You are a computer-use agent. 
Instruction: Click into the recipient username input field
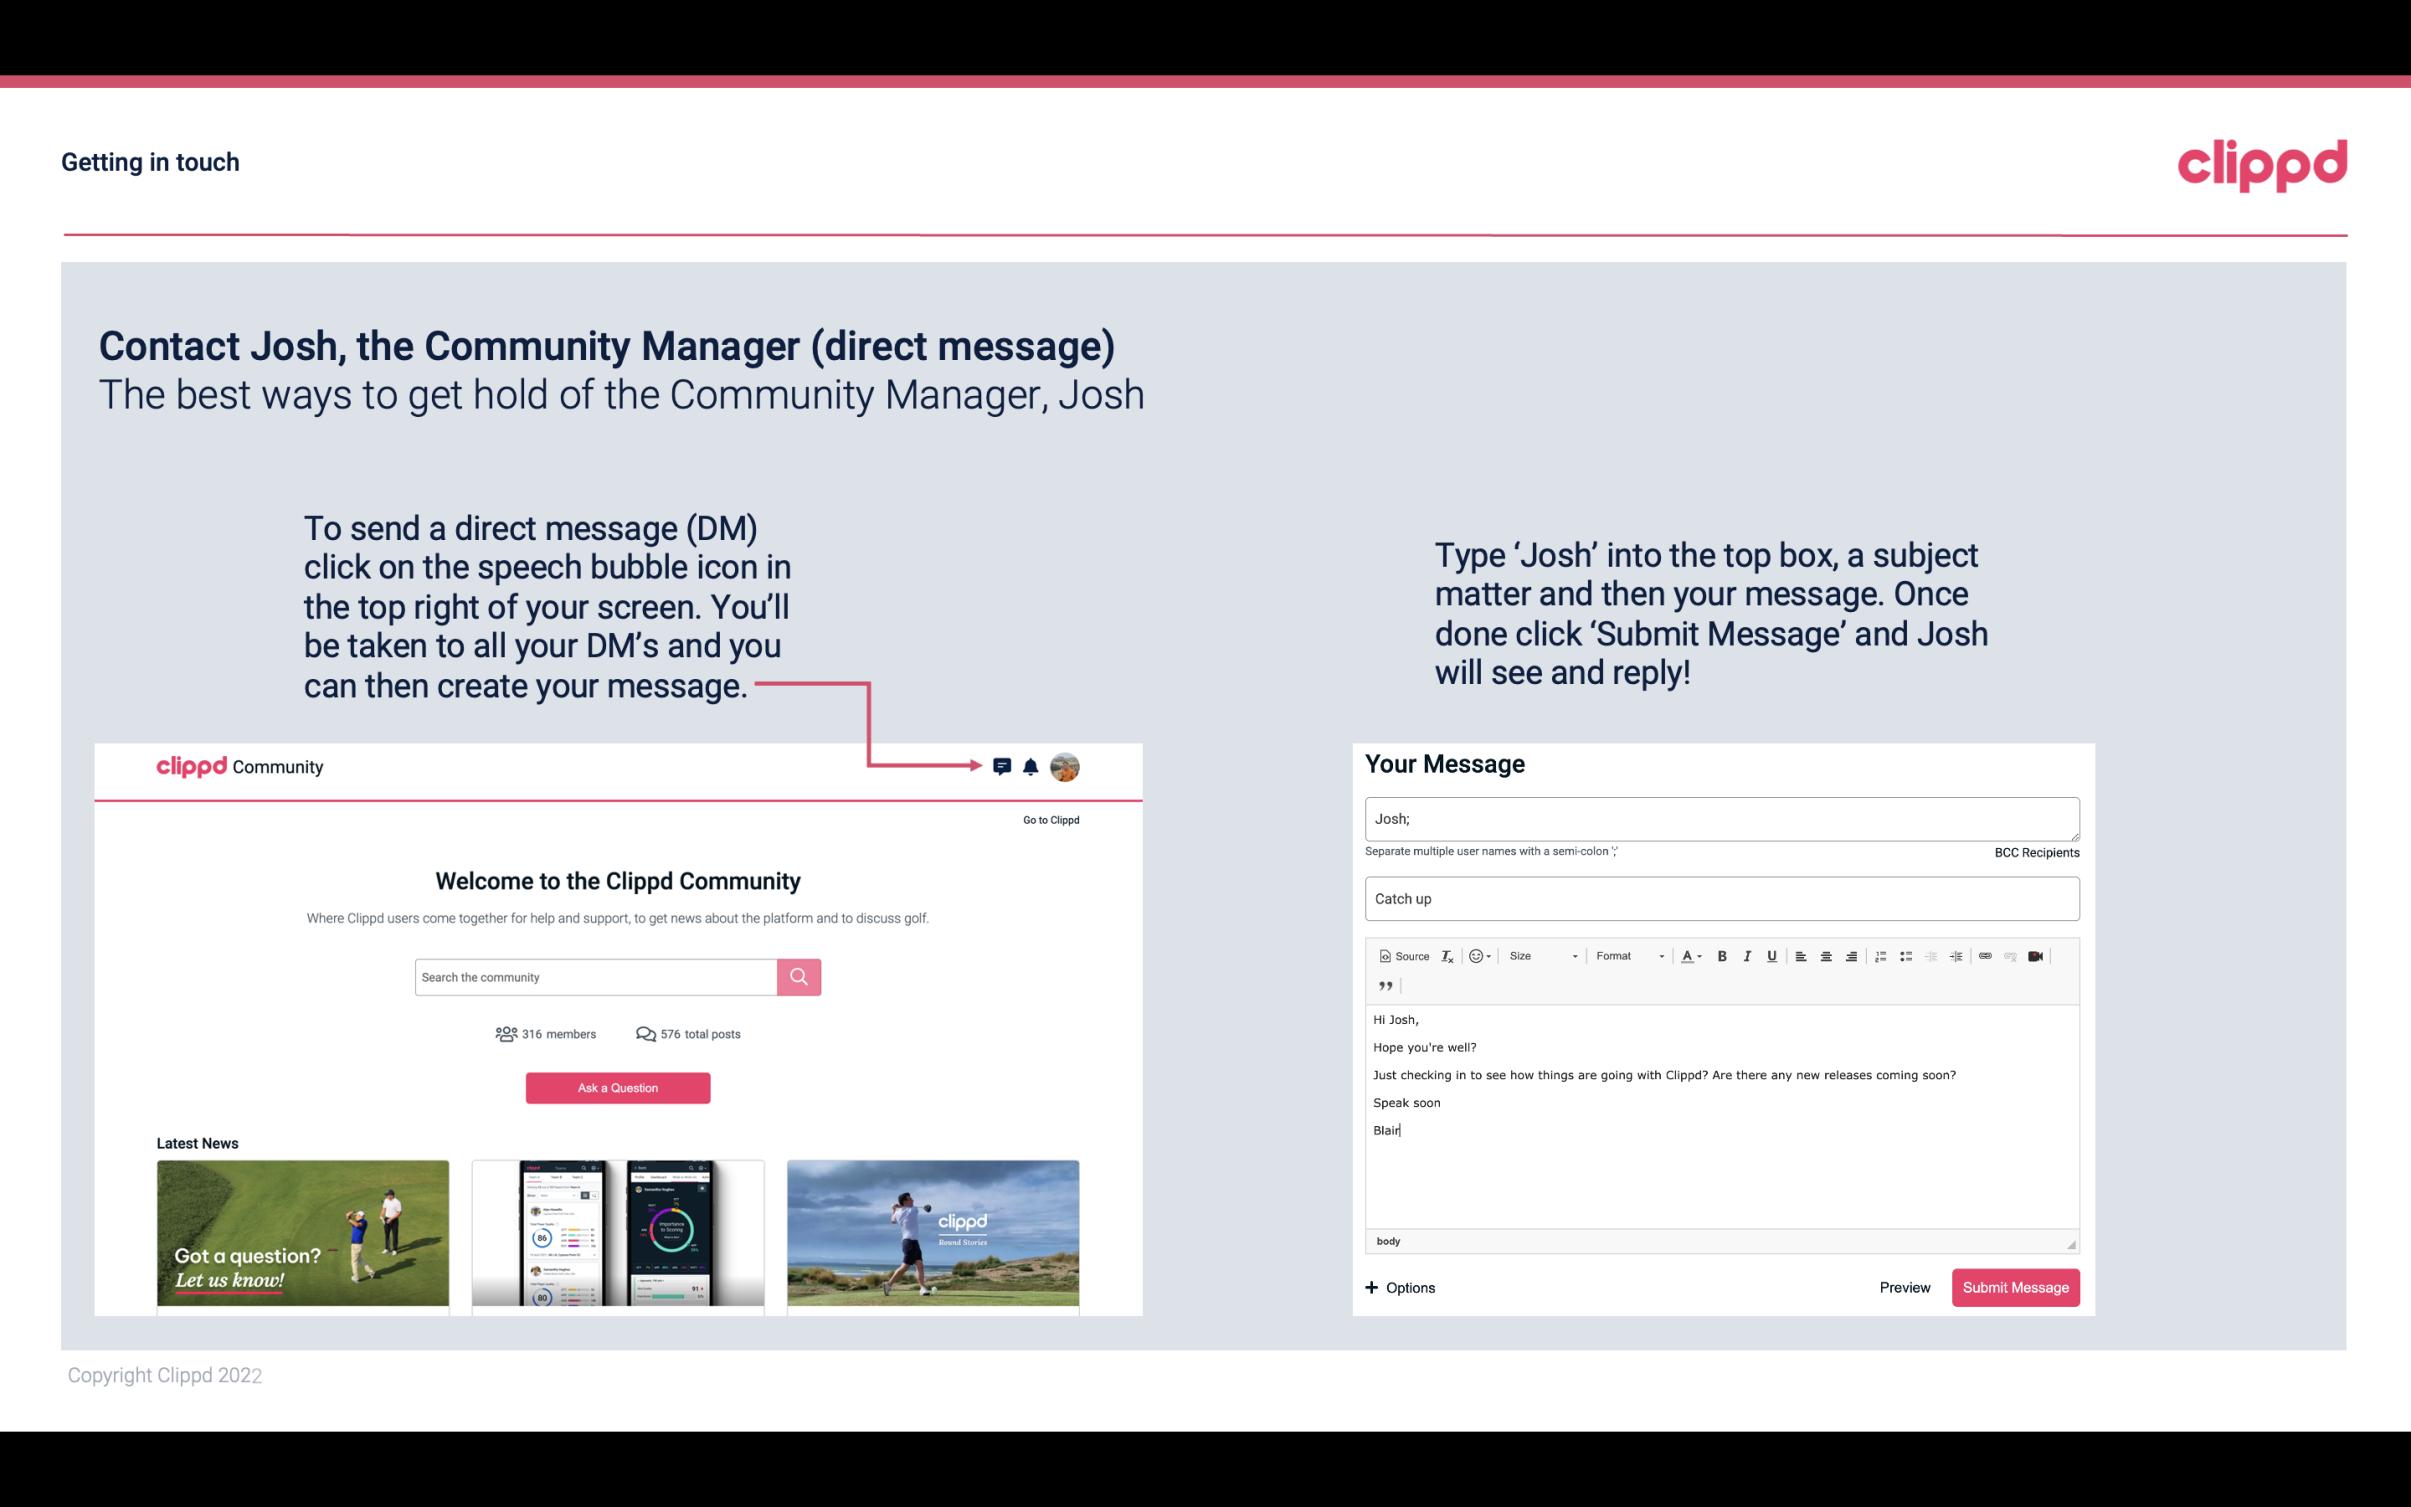pos(1722,816)
